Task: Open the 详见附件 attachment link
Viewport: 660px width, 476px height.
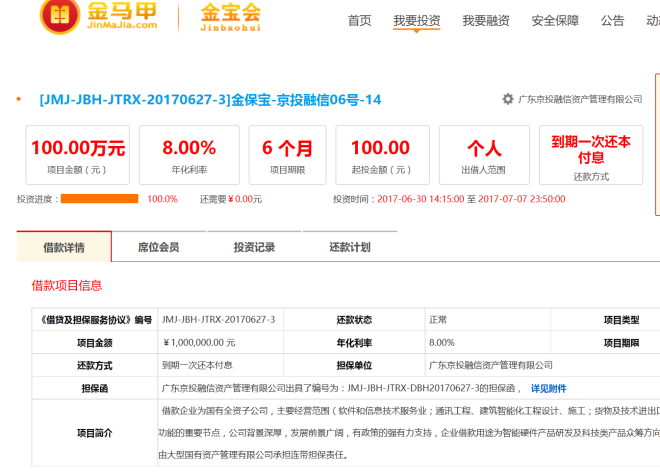Action: click(x=548, y=388)
